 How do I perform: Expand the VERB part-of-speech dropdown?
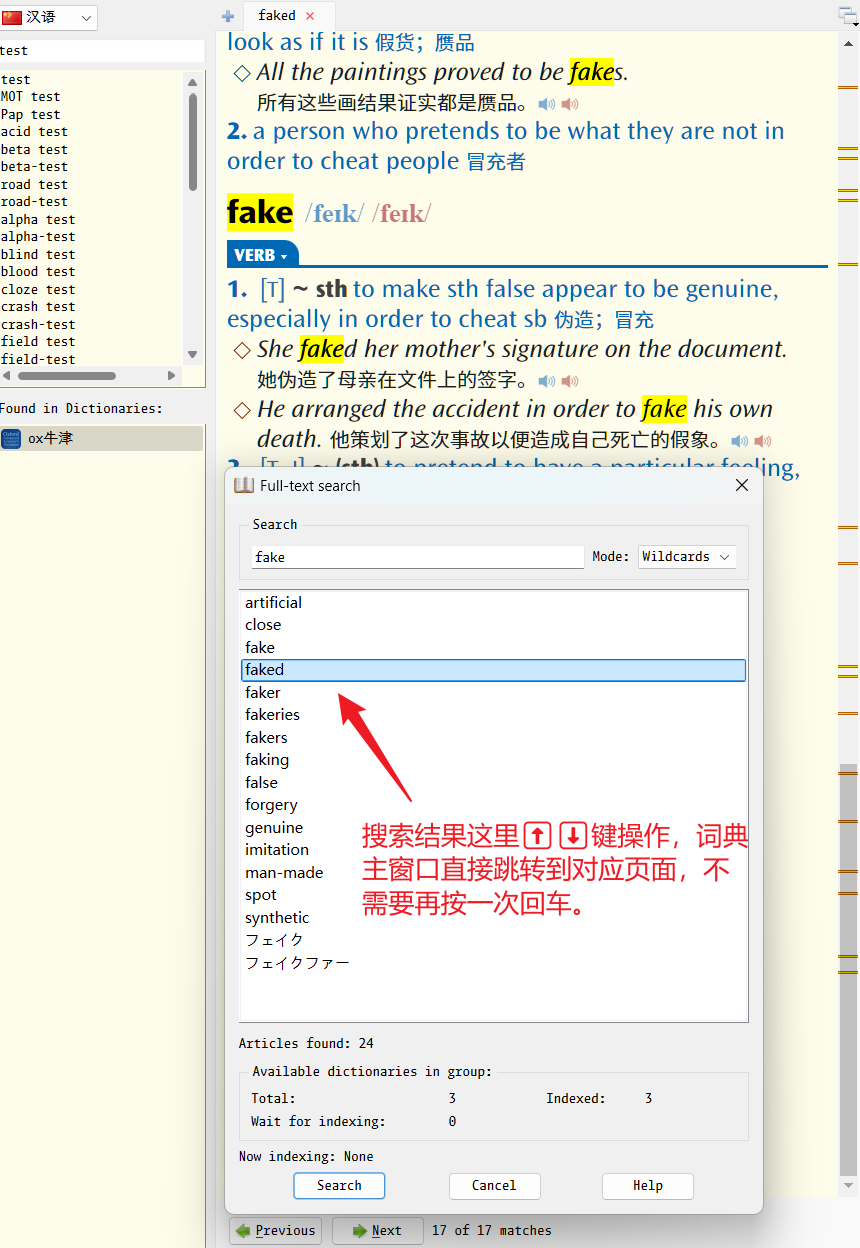click(261, 256)
